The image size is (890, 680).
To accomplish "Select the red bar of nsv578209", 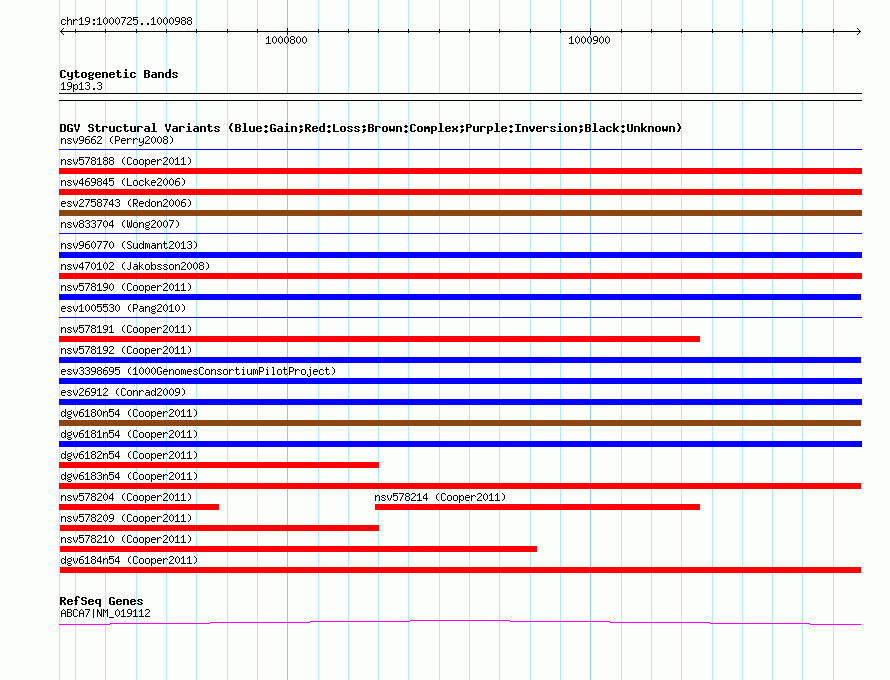I will tap(219, 528).
